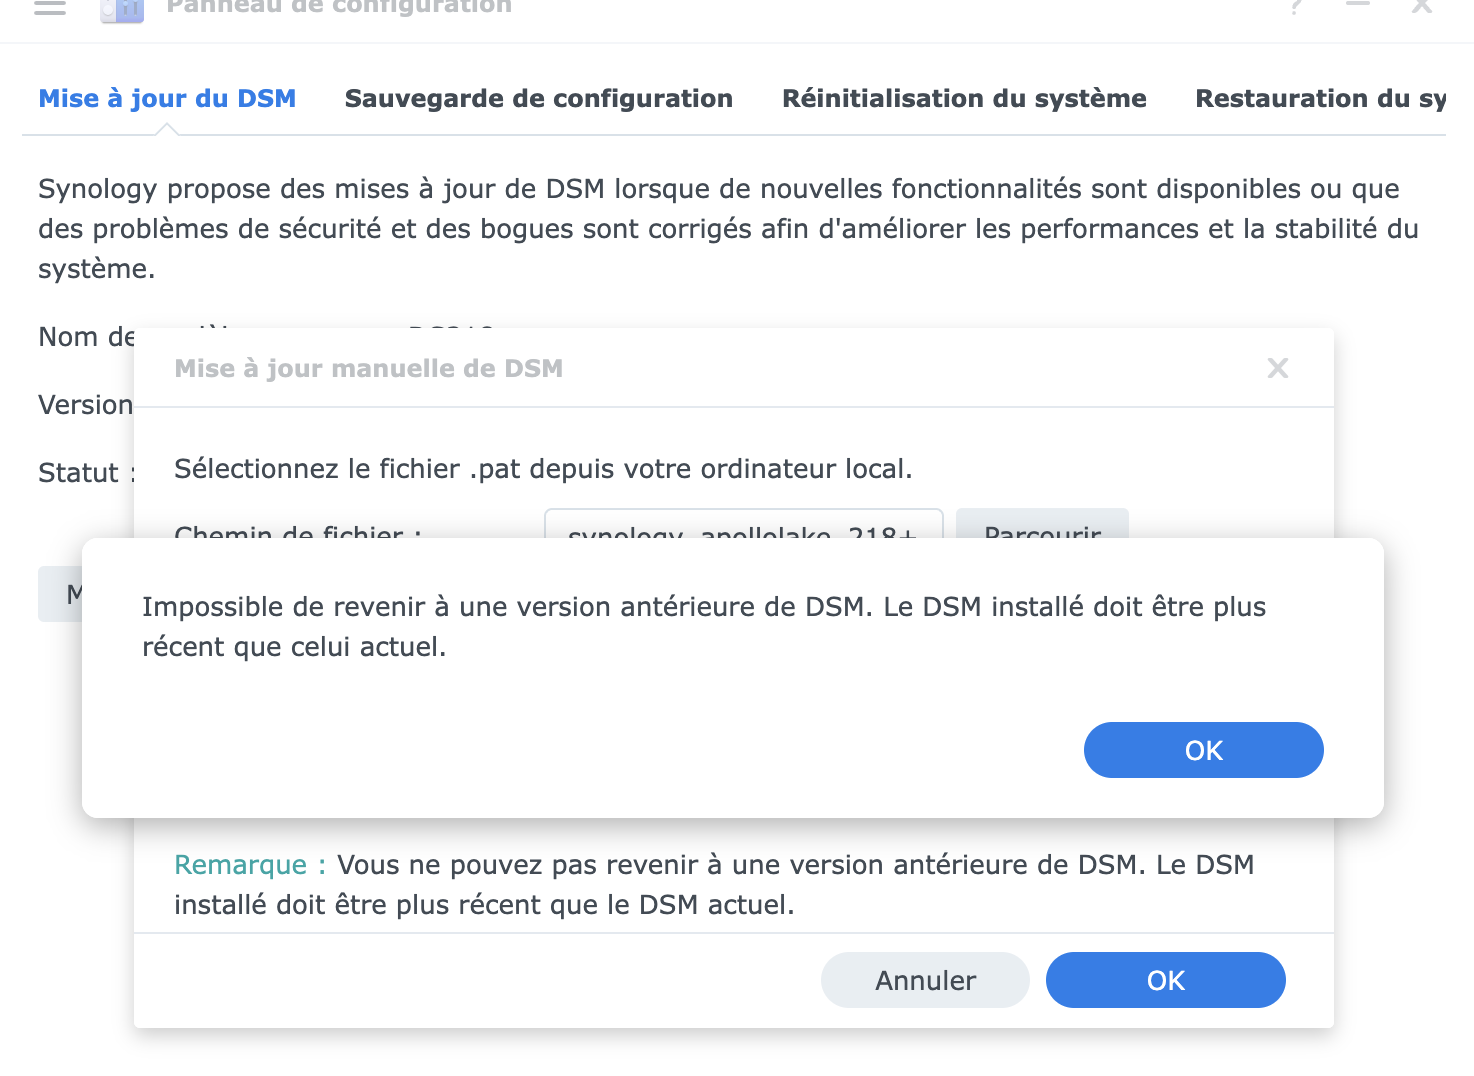Focus the synology_apollolake file path field
The width and height of the screenshot is (1474, 1076).
(743, 524)
